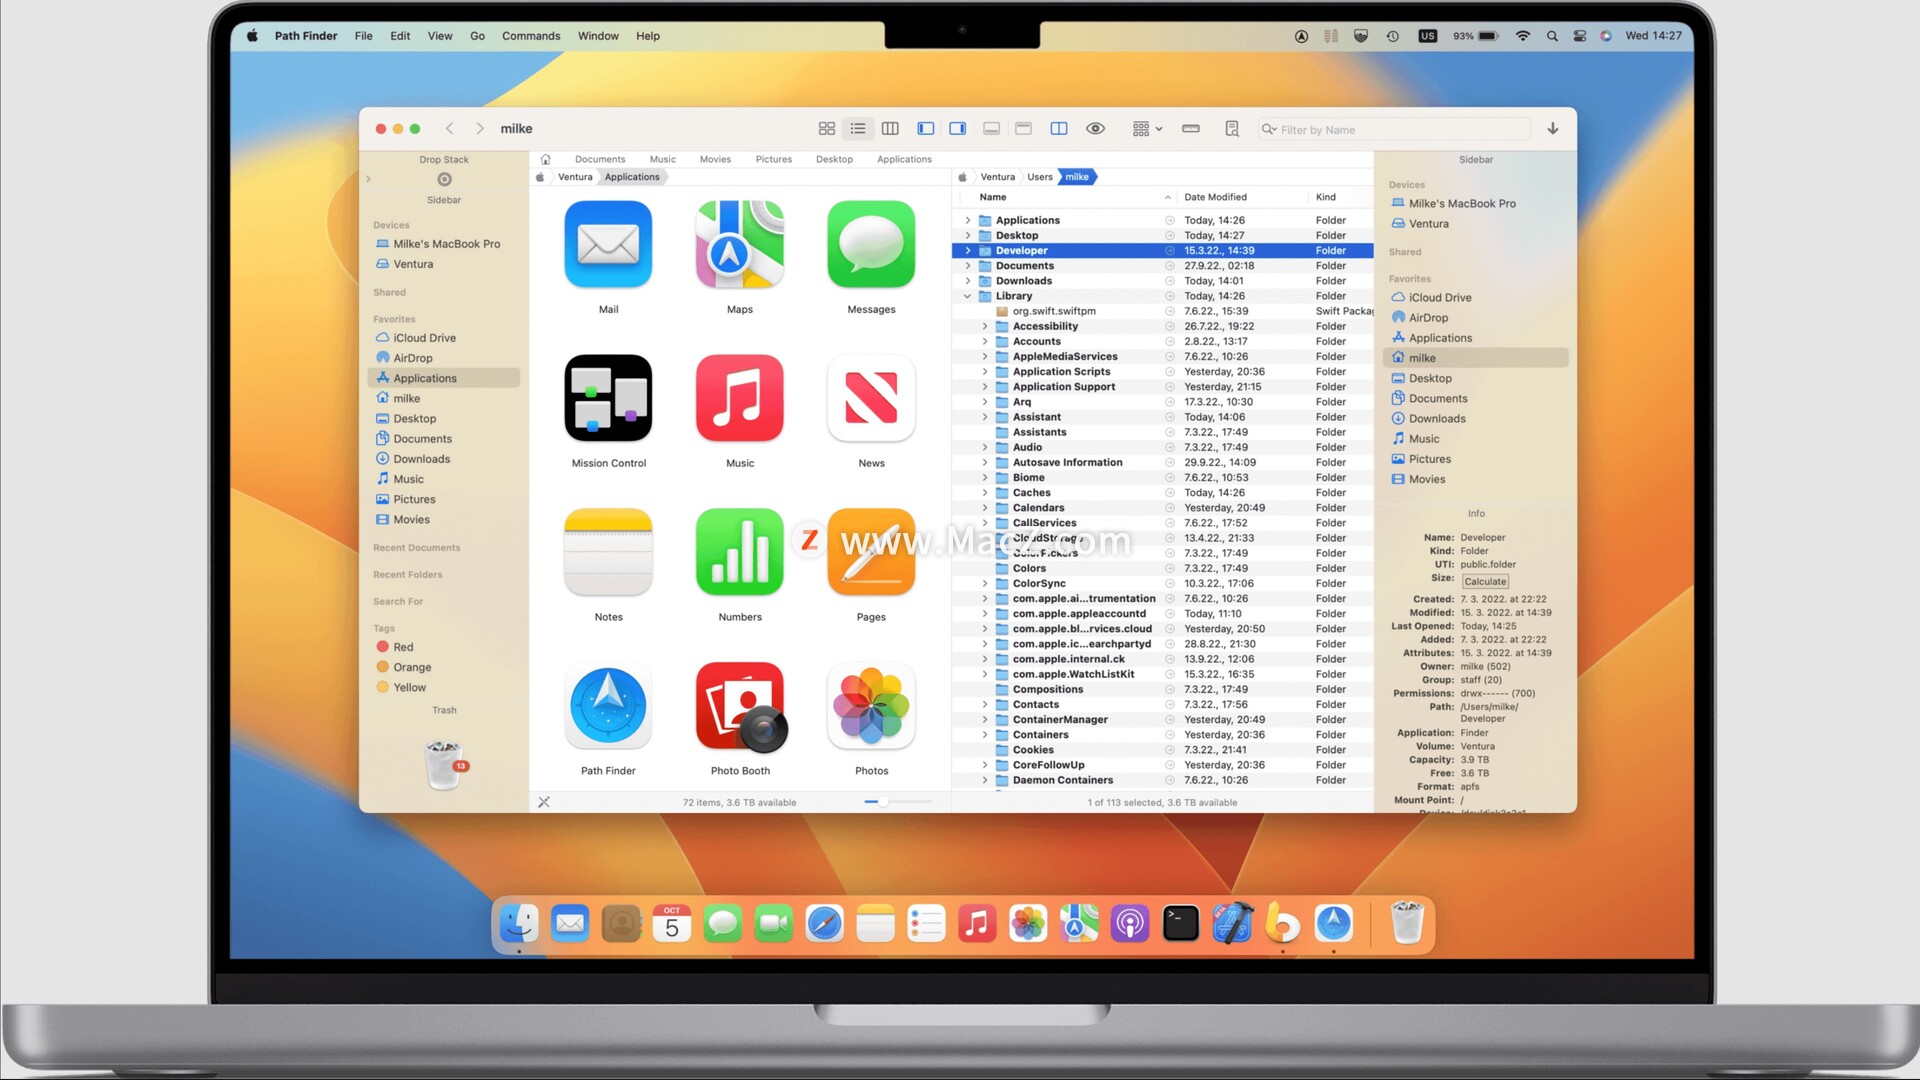Image resolution: width=1920 pixels, height=1080 pixels.
Task: Select the Path Finder app icon
Action: [x=608, y=706]
